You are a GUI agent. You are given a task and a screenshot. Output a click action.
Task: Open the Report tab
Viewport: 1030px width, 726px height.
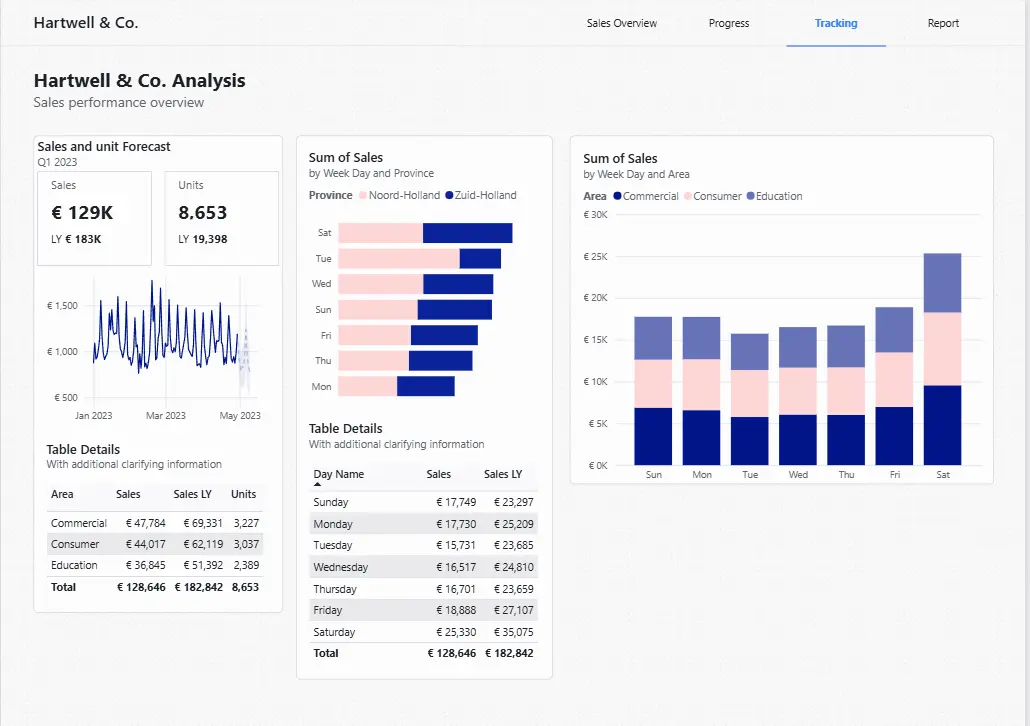click(943, 23)
